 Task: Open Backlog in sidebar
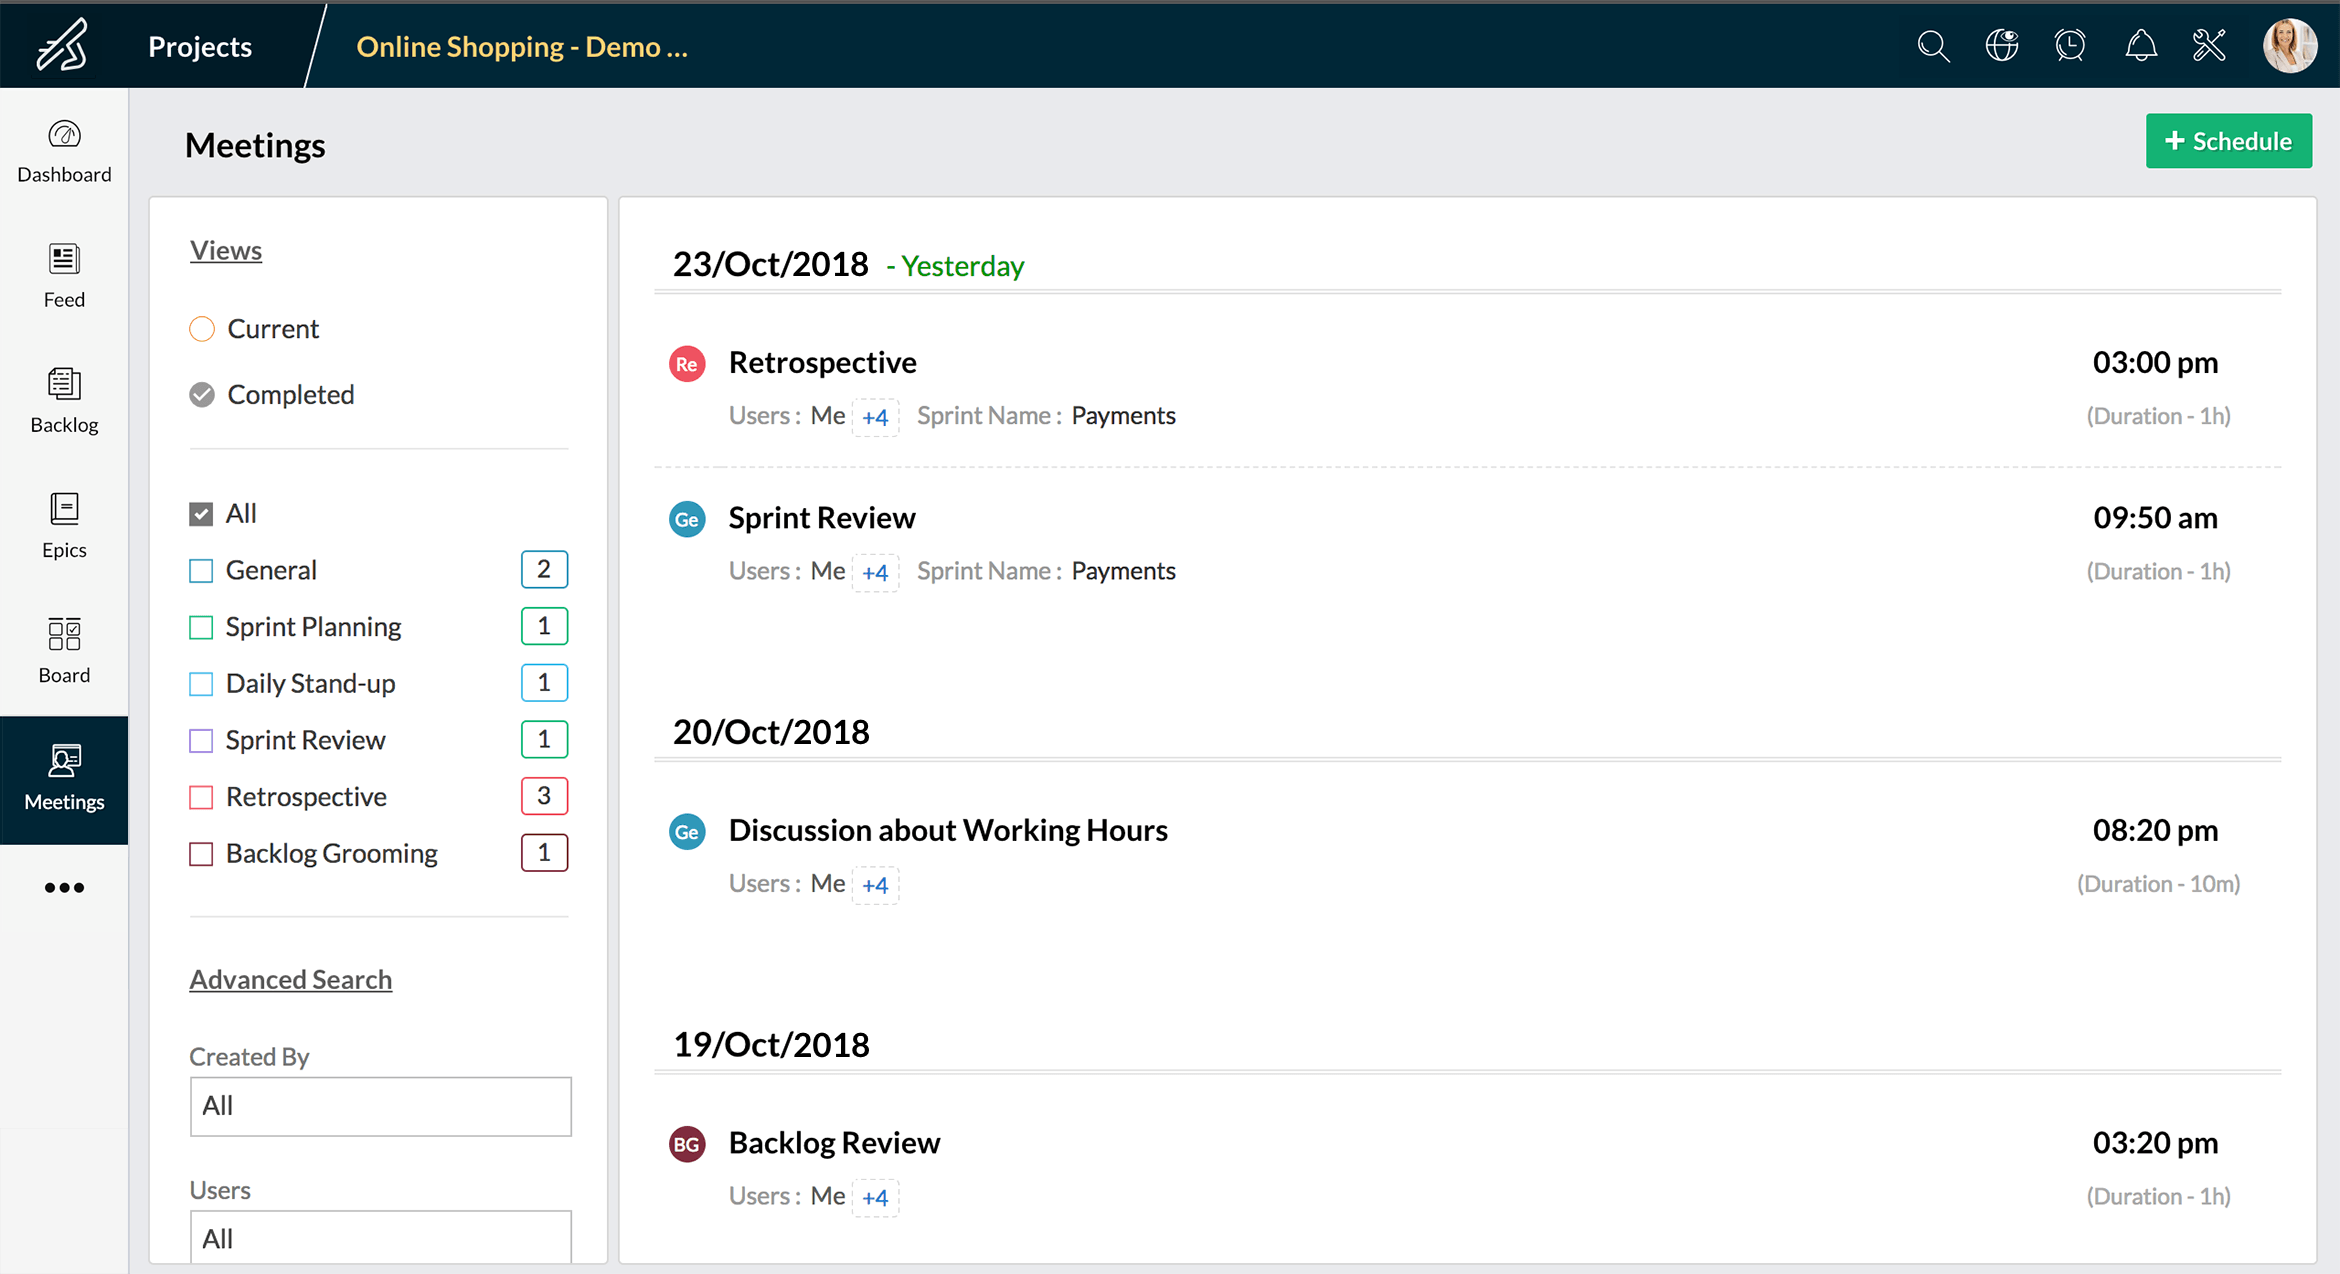click(64, 401)
